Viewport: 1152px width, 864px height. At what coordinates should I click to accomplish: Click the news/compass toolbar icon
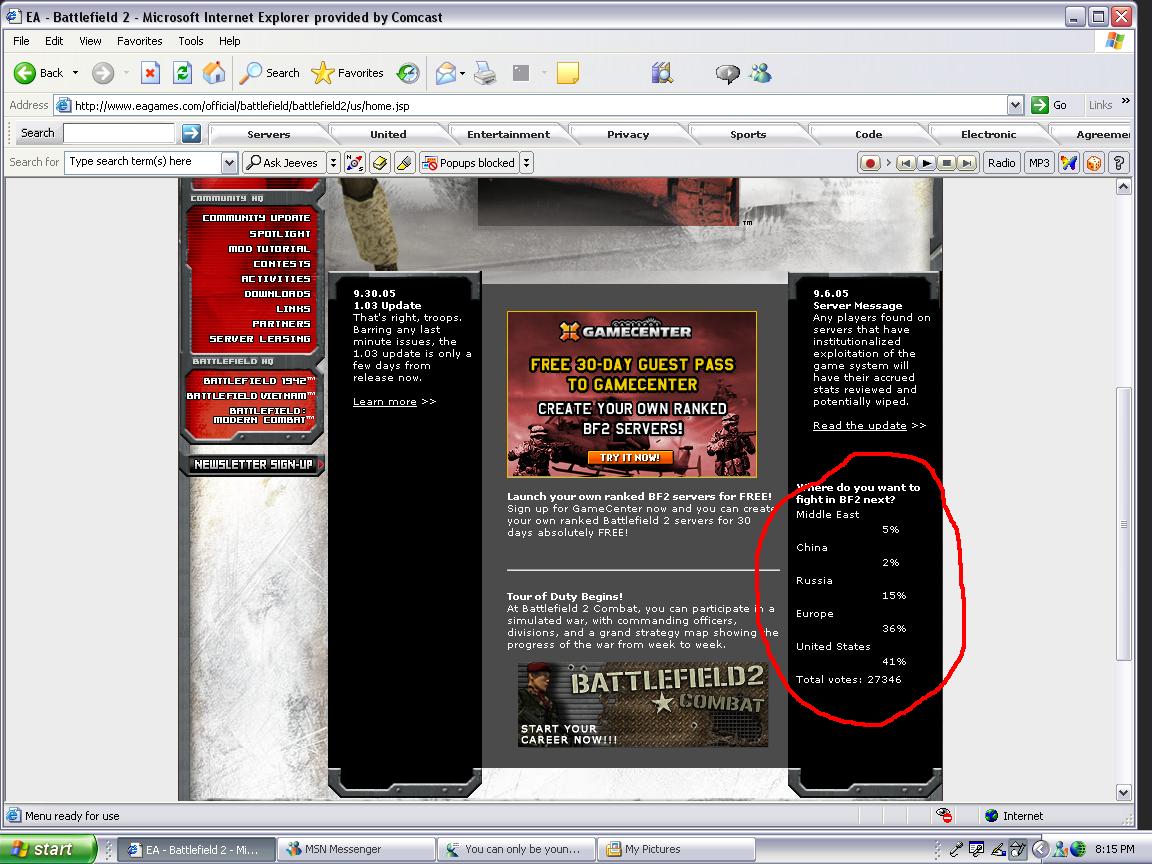click(x=355, y=162)
